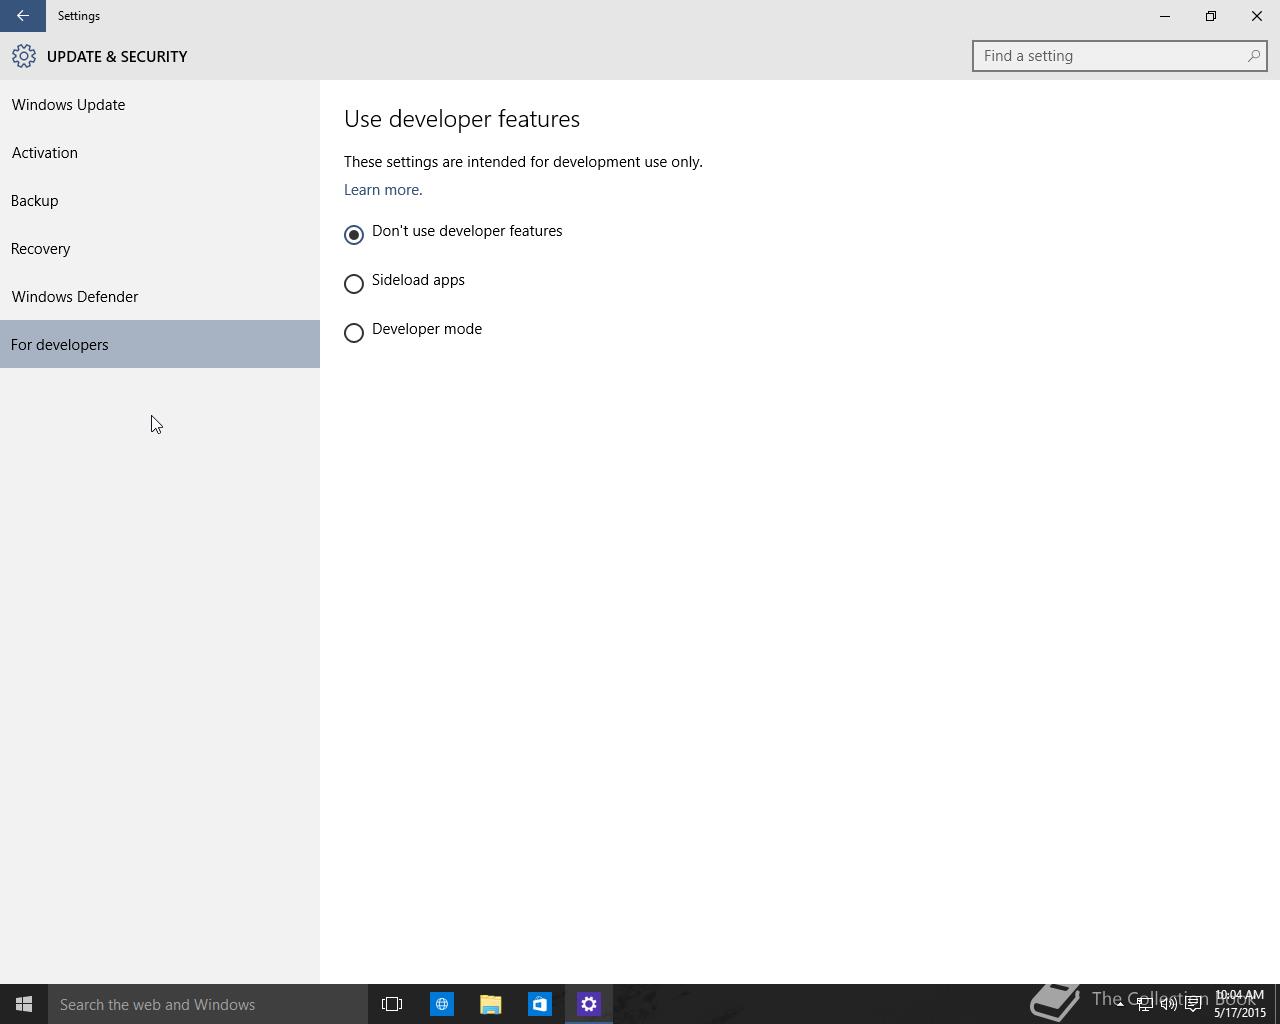Launch the globe browser icon in taskbar
Viewport: 1280px width, 1024px height.
441,1004
